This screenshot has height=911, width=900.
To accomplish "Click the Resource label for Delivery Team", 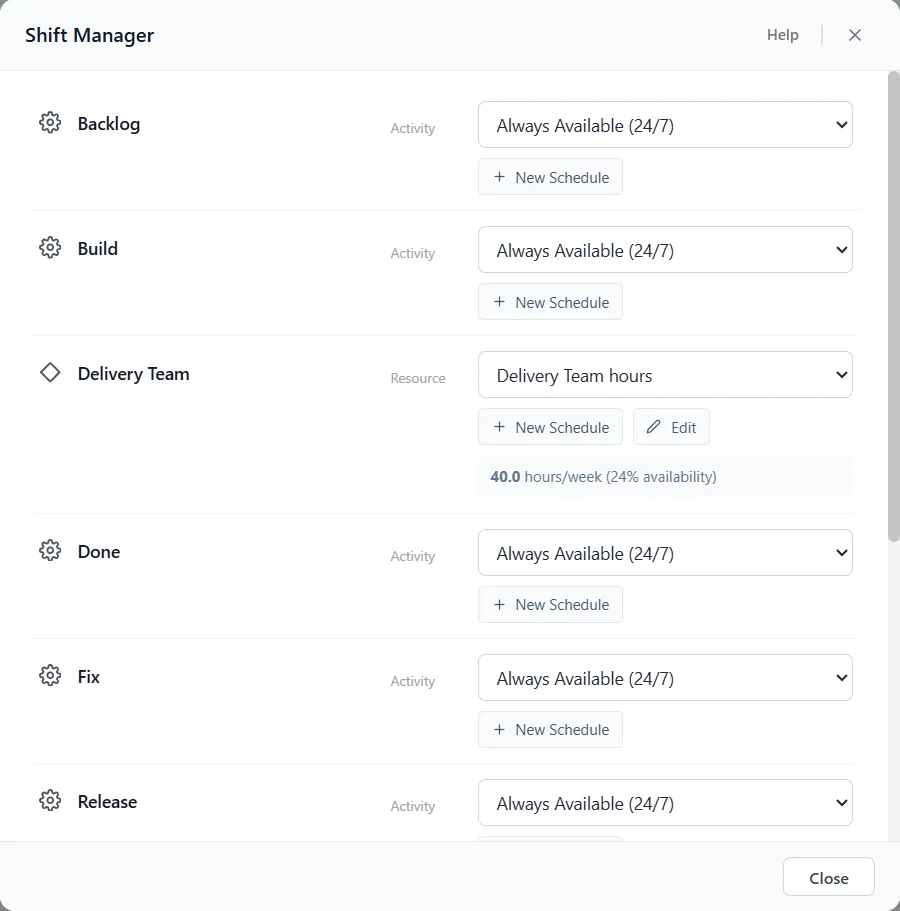I will point(418,378).
